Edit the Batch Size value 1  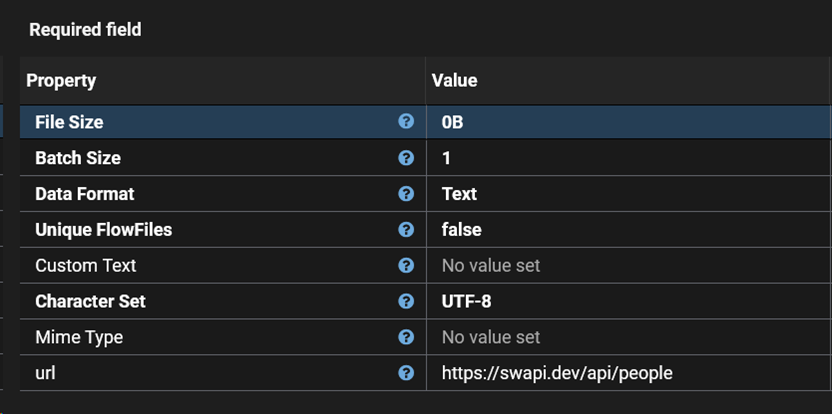446,158
